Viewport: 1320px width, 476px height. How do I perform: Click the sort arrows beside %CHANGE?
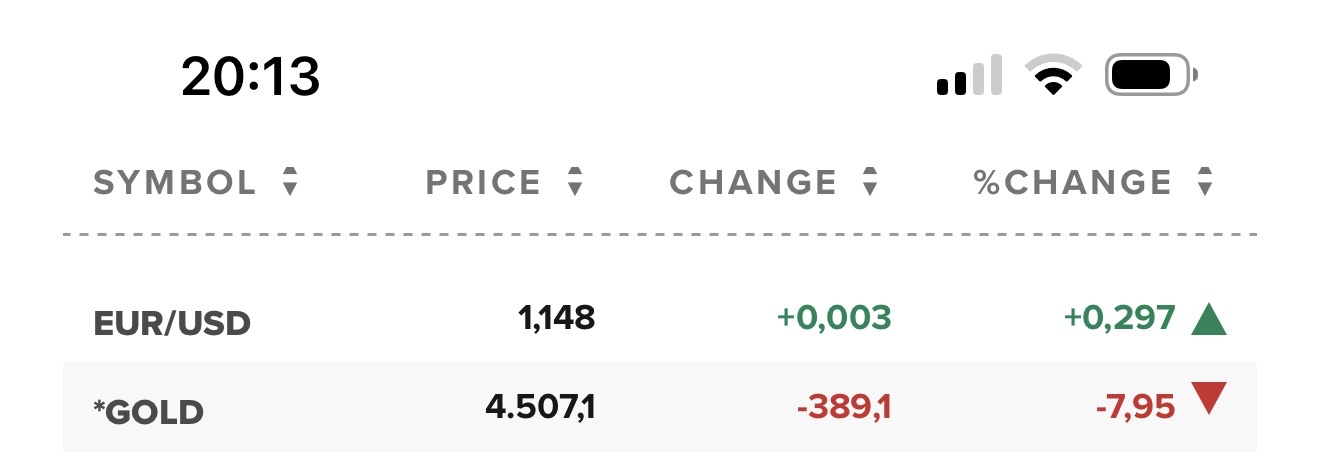point(1205,182)
